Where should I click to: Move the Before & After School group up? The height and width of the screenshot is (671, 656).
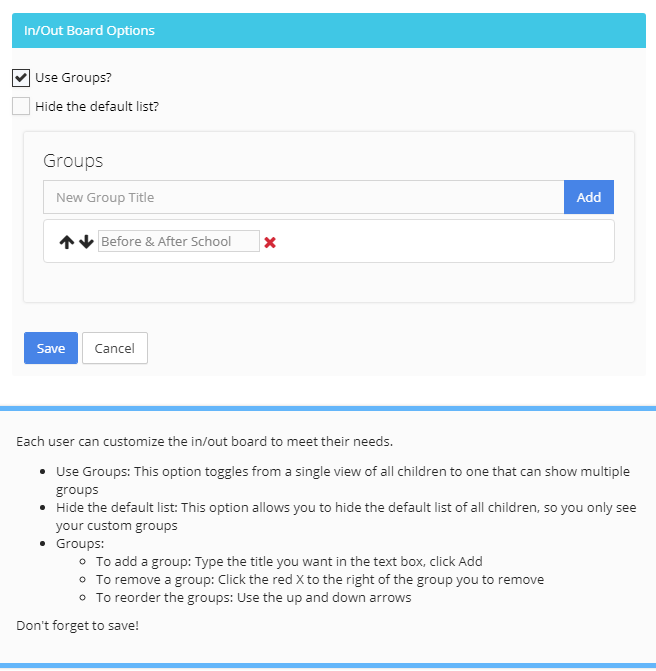(x=67, y=242)
